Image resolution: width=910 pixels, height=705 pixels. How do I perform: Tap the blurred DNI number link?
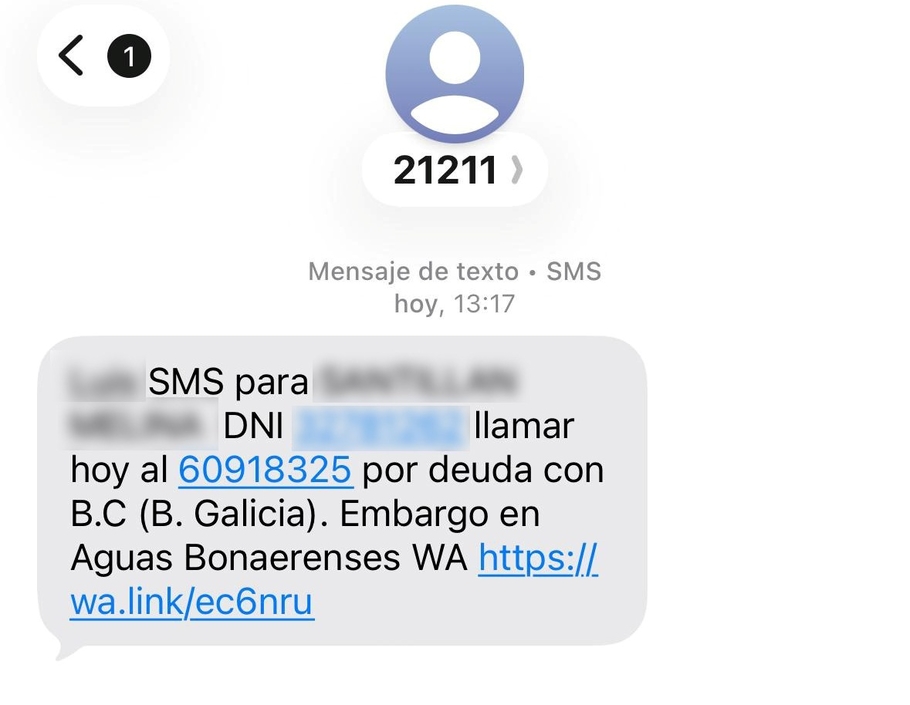pos(380,427)
